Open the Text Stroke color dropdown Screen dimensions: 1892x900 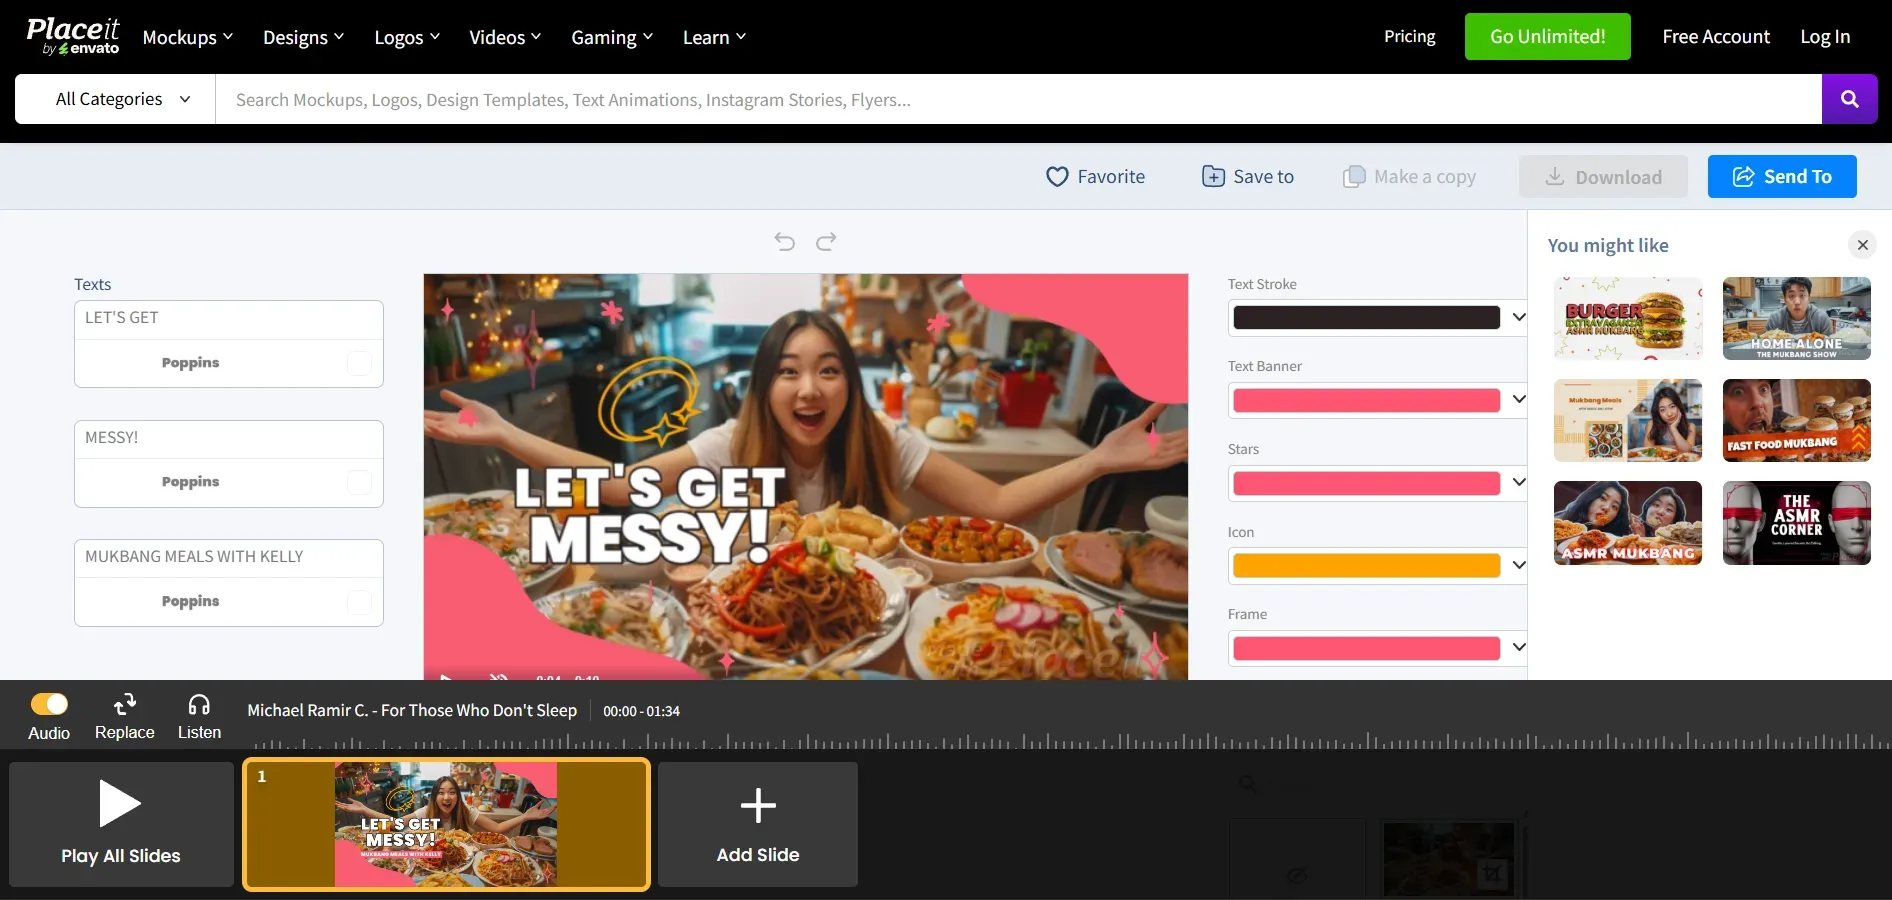click(x=1518, y=317)
